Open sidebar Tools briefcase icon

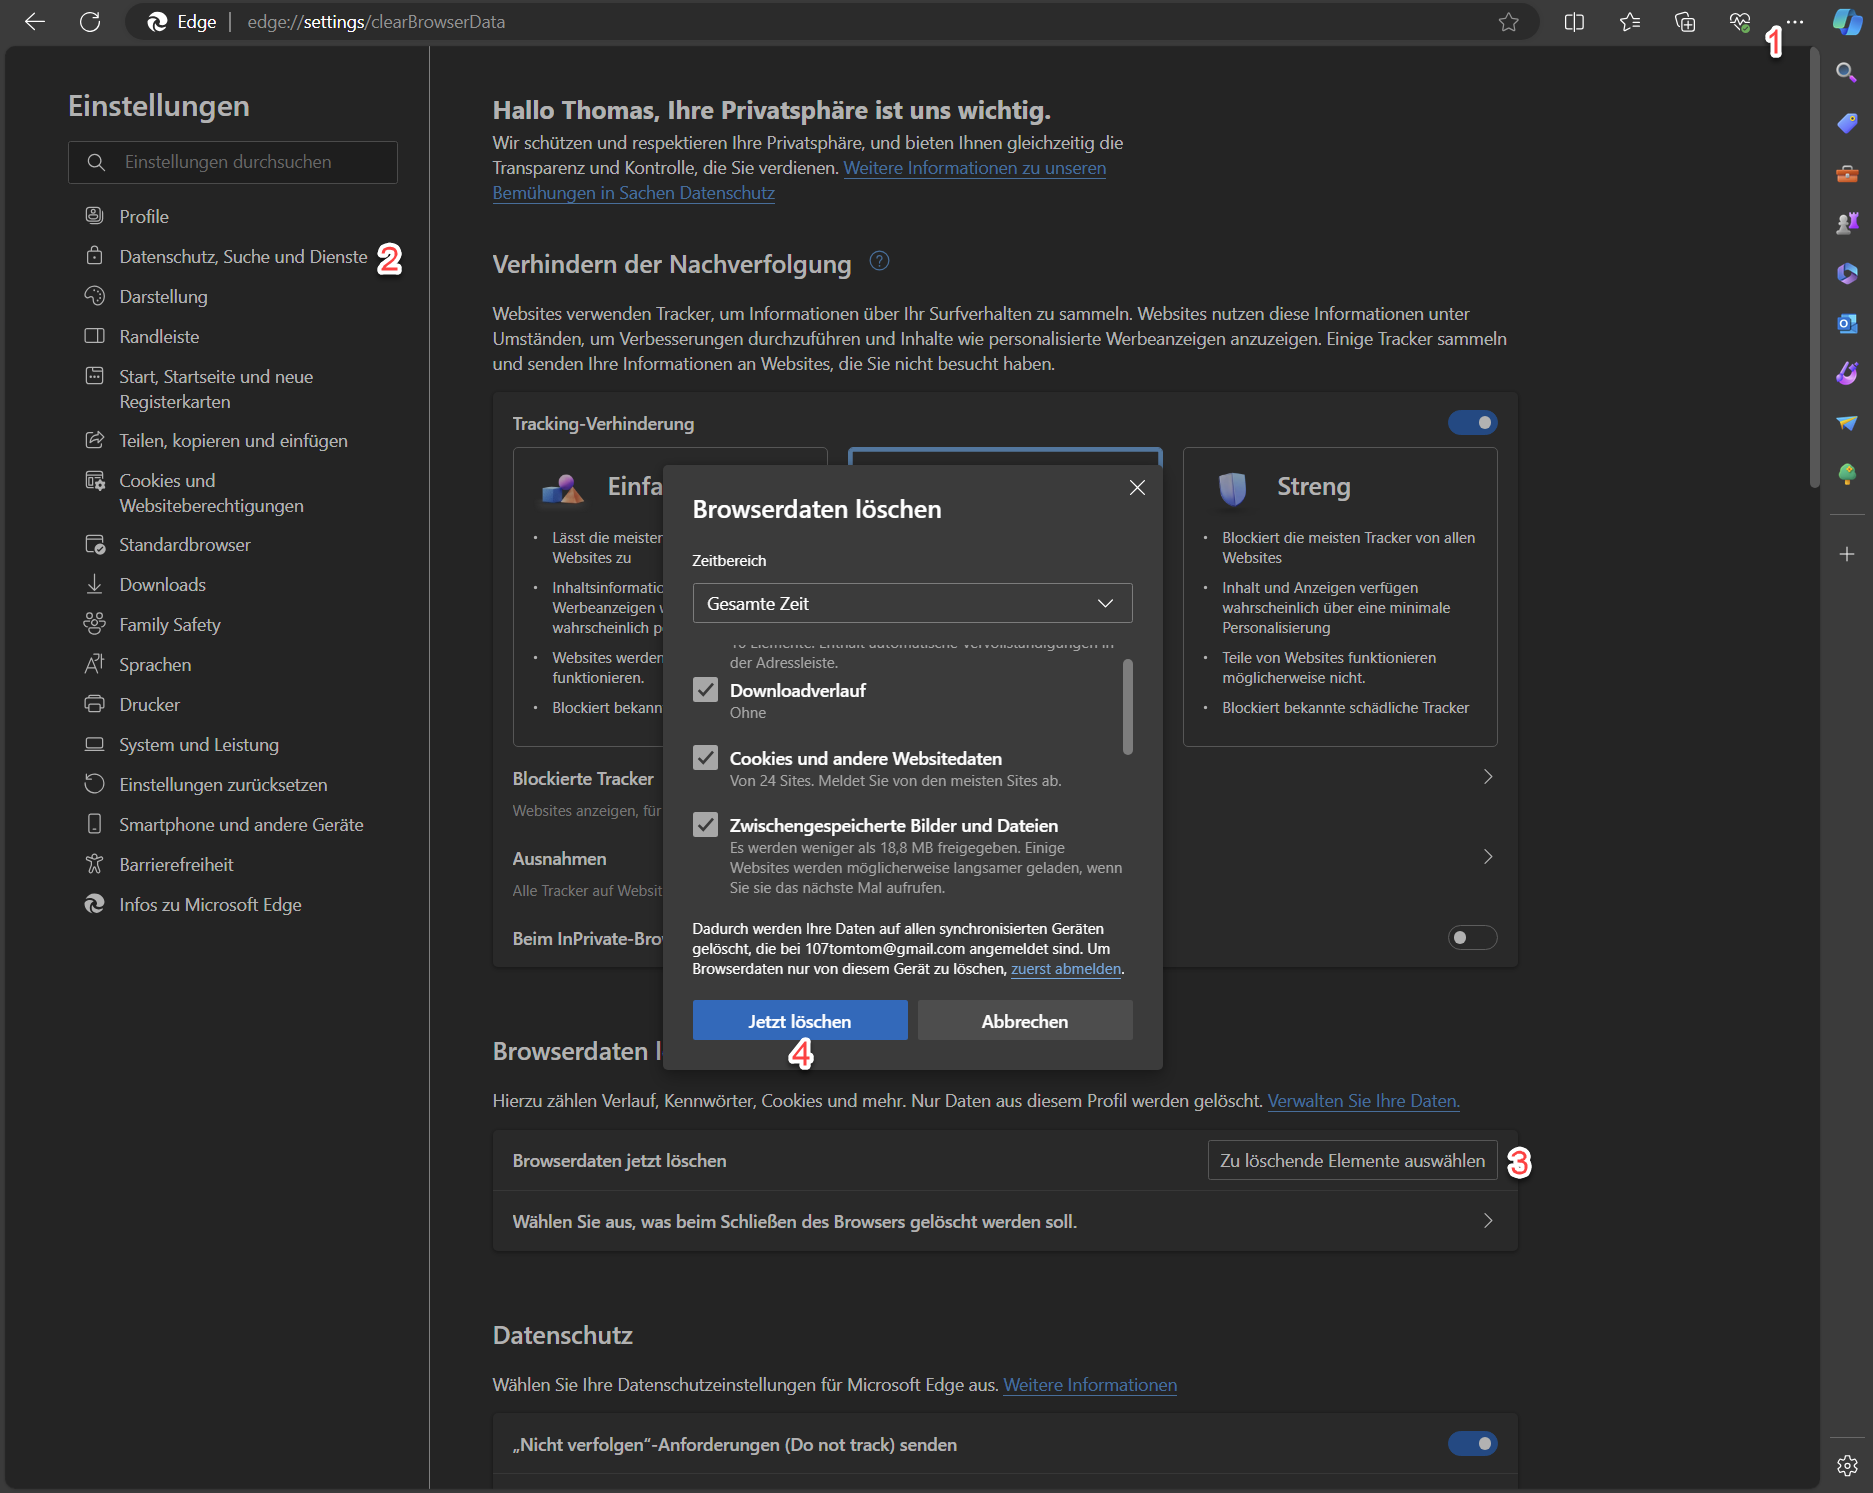click(1847, 173)
